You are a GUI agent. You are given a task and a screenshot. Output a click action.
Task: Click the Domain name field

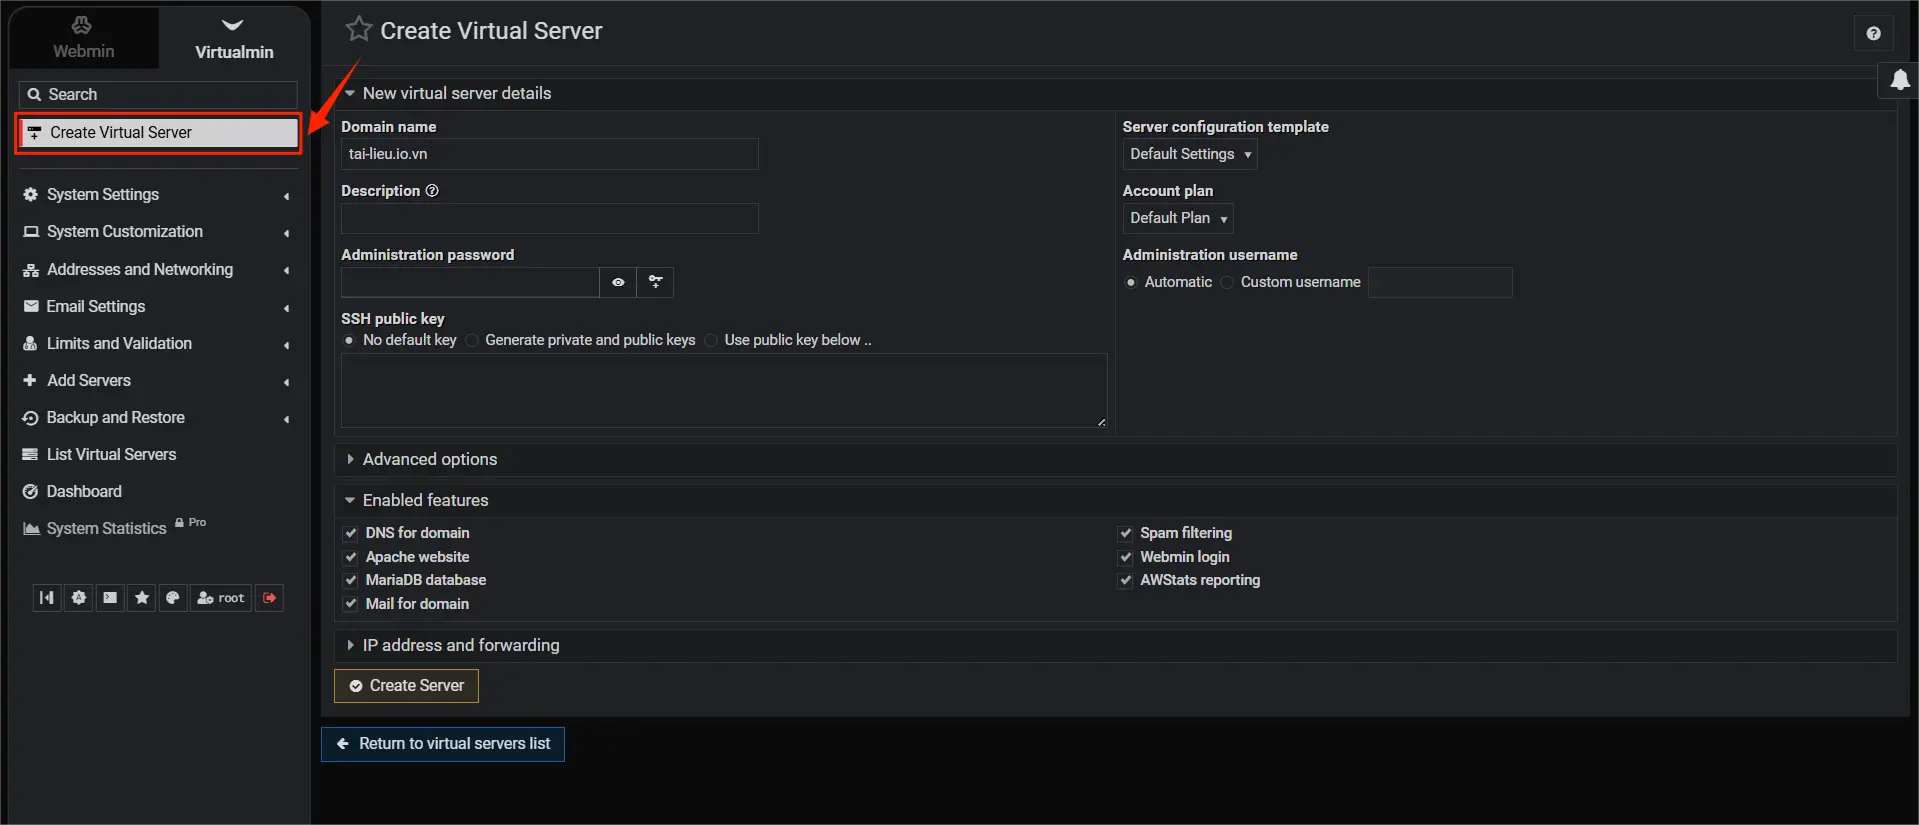[549, 154]
